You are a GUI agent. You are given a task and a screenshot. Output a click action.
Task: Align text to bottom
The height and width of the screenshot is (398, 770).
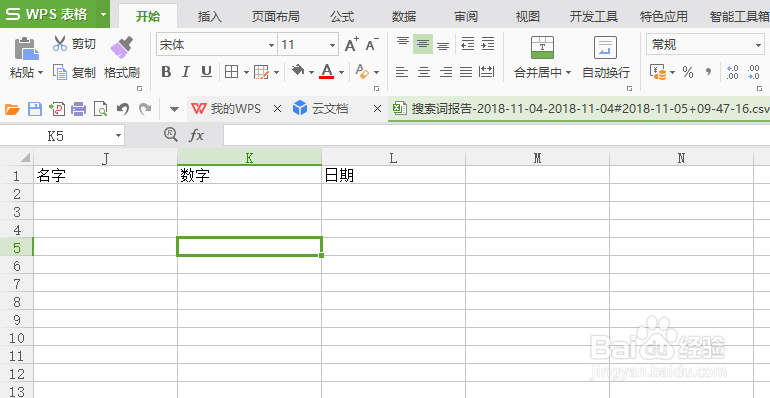tap(443, 45)
